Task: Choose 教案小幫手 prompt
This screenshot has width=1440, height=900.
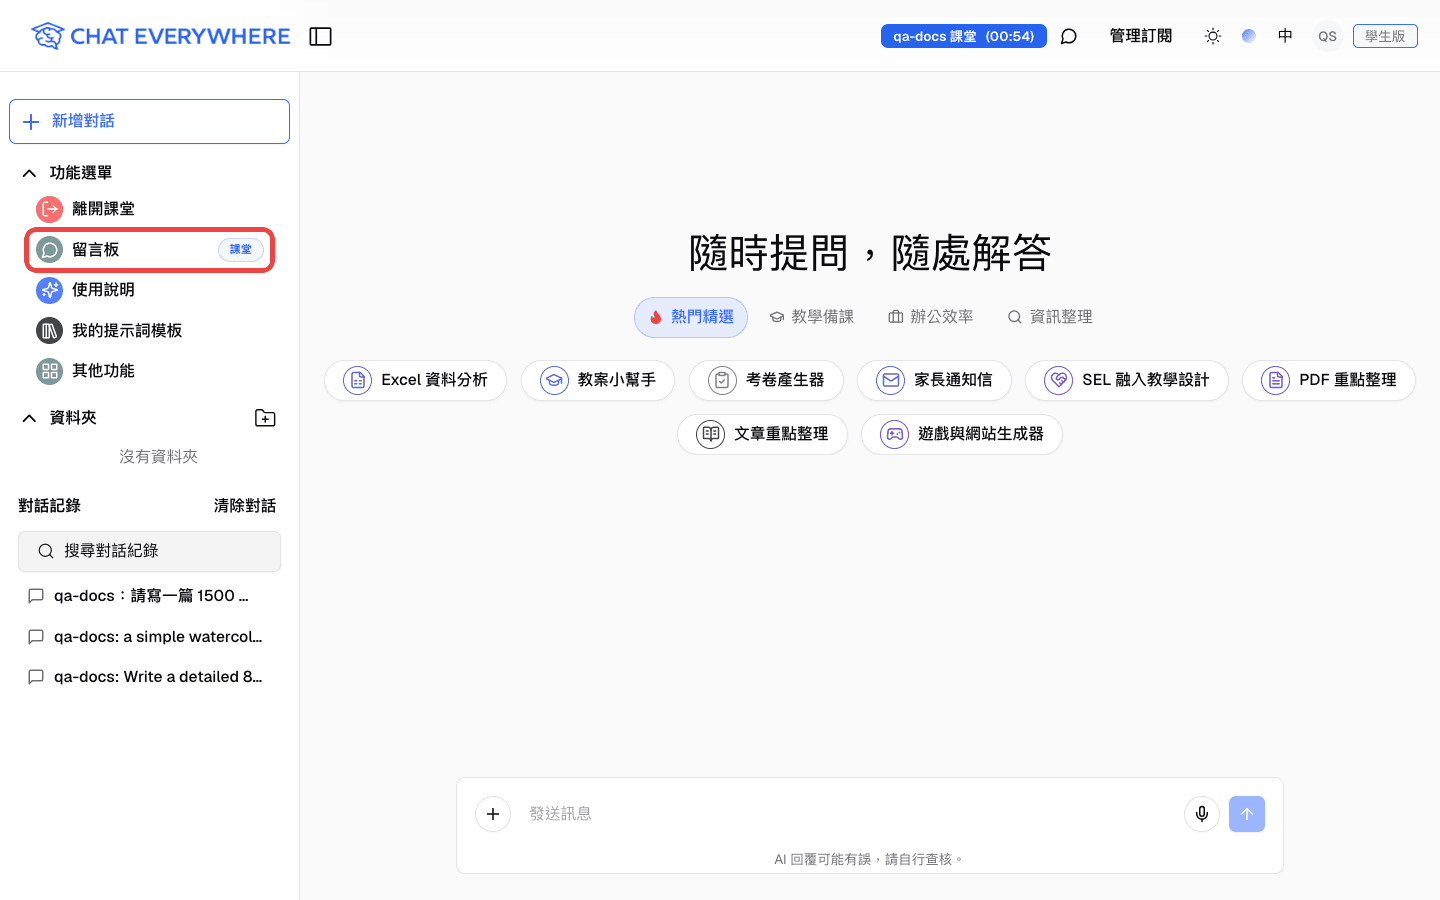Action: tap(598, 380)
